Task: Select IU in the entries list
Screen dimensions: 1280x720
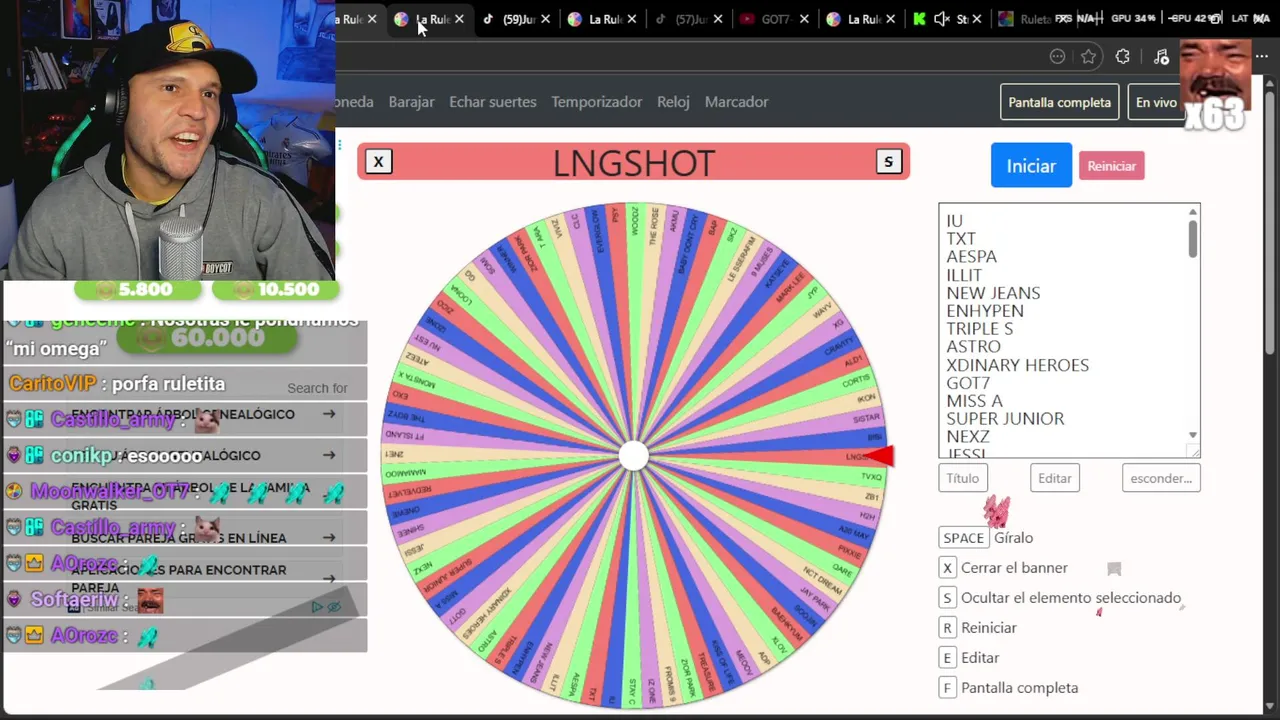Action: pos(954,221)
